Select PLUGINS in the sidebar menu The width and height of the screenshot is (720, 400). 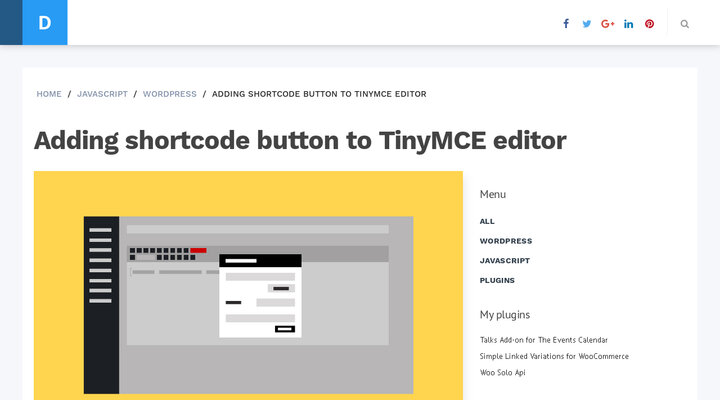[x=497, y=281]
